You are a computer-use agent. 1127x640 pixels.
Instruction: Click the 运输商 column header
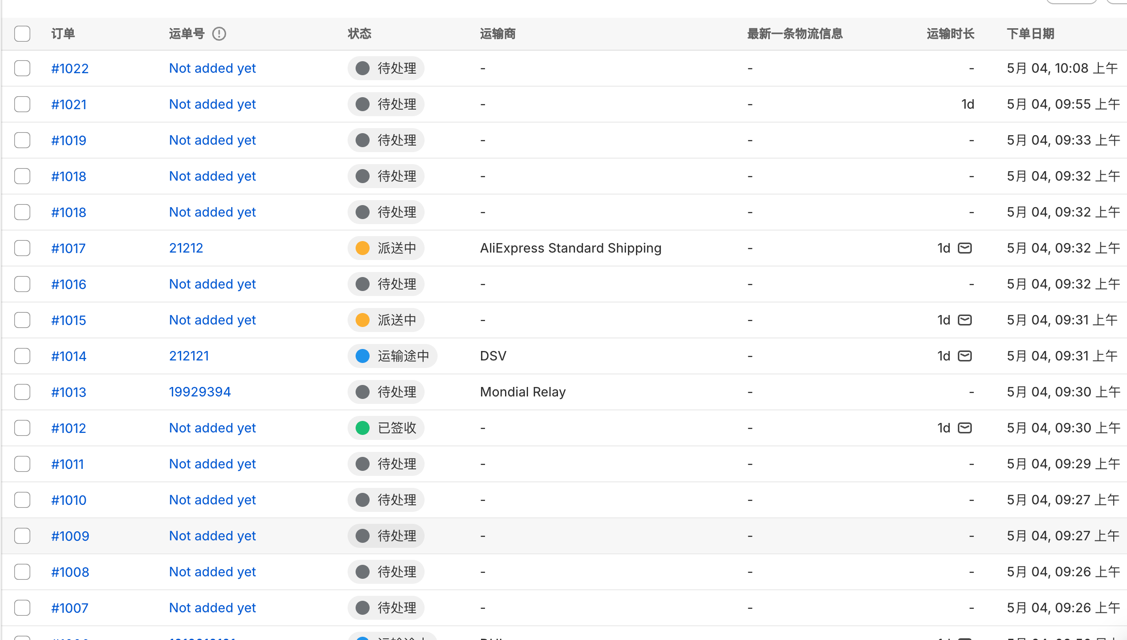point(497,34)
